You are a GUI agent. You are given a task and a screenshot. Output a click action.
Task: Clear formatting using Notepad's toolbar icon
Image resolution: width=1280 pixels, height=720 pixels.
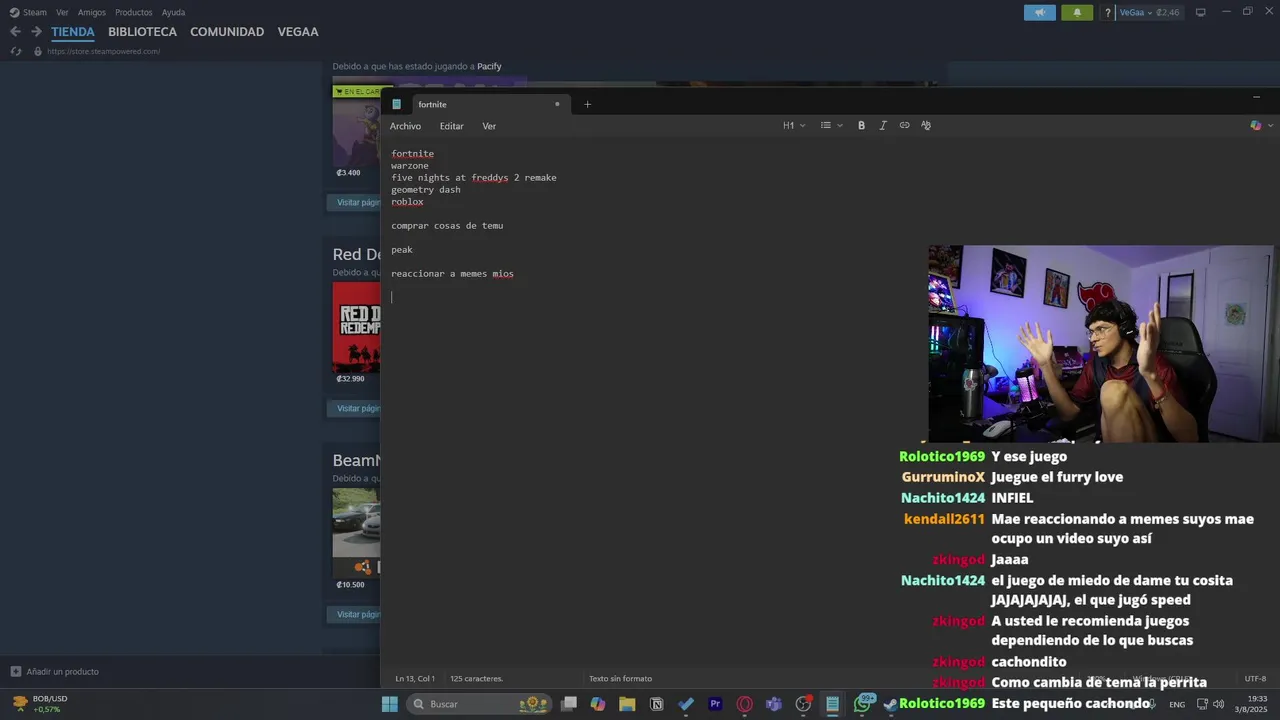point(926,125)
